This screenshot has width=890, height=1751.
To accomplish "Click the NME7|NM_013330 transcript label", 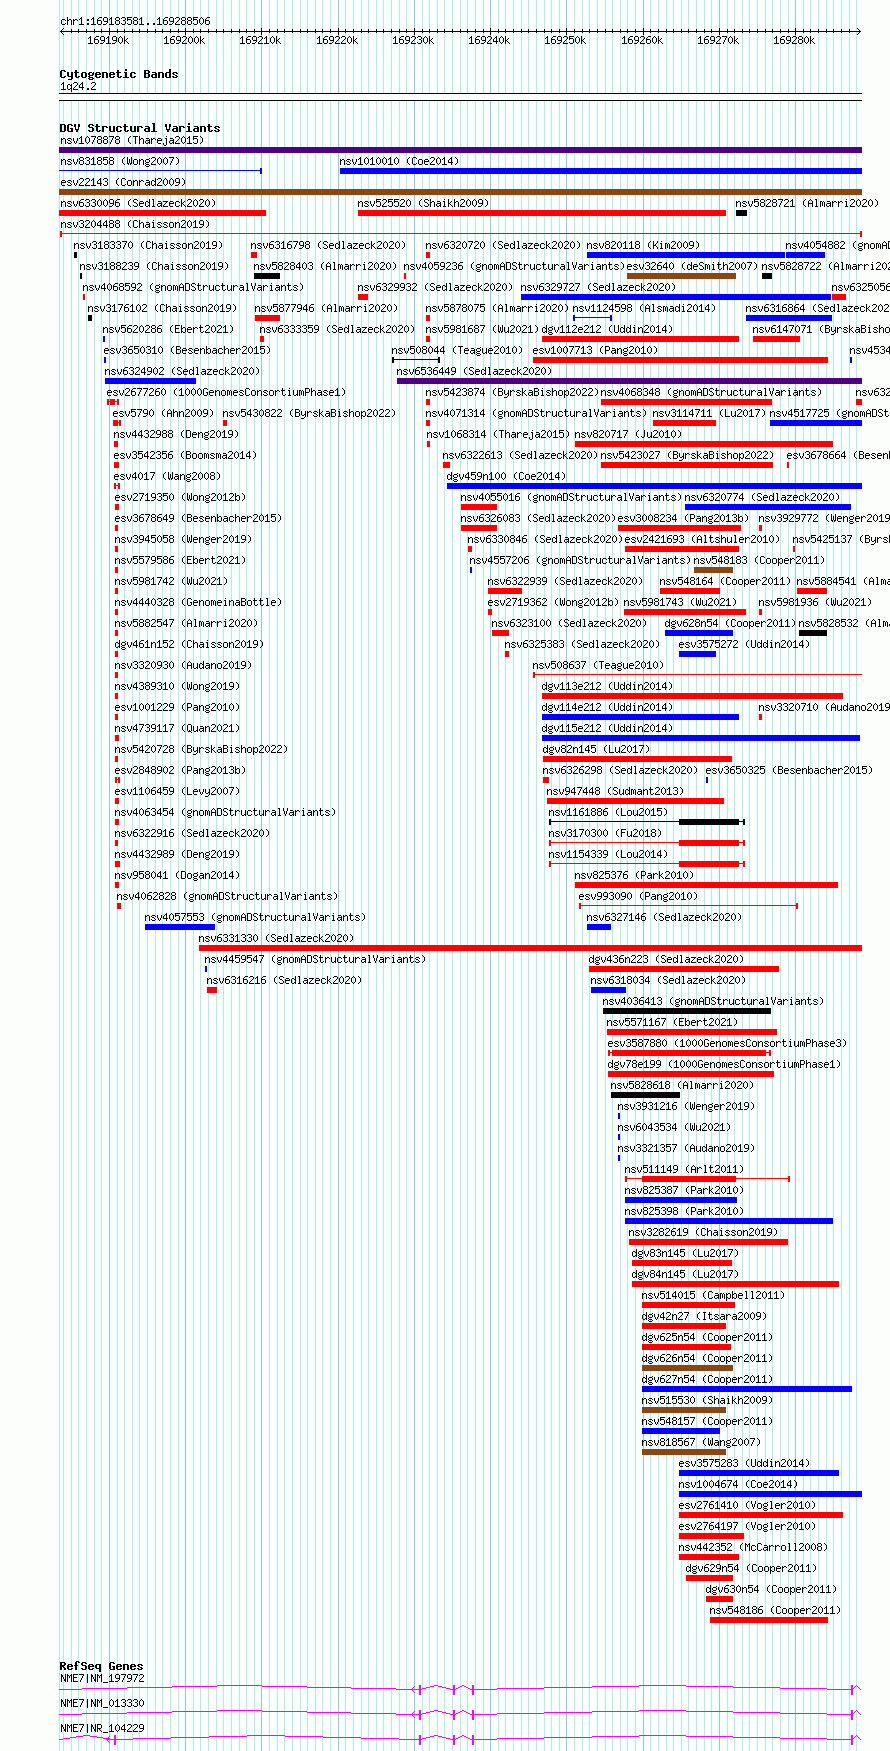I will point(102,1703).
